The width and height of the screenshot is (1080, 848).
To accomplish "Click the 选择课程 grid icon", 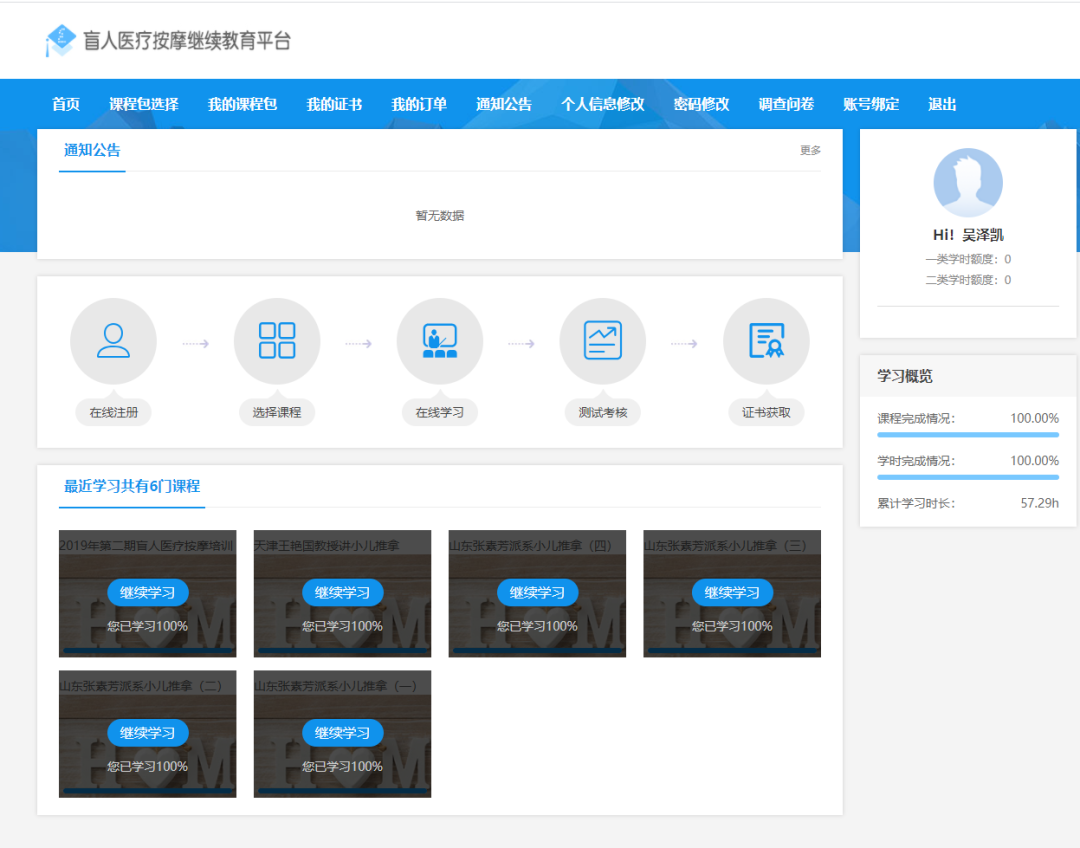I will (x=277, y=340).
